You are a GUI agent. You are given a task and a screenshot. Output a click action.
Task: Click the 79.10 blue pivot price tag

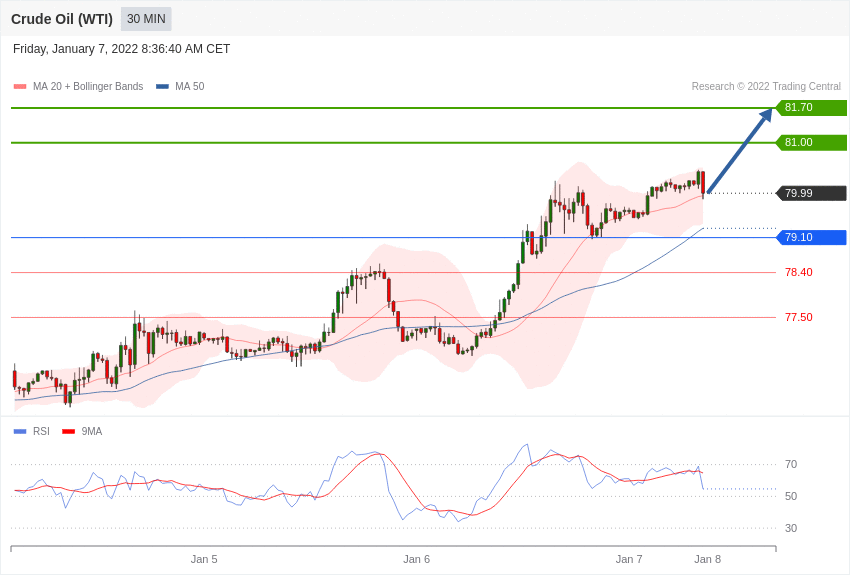[812, 237]
